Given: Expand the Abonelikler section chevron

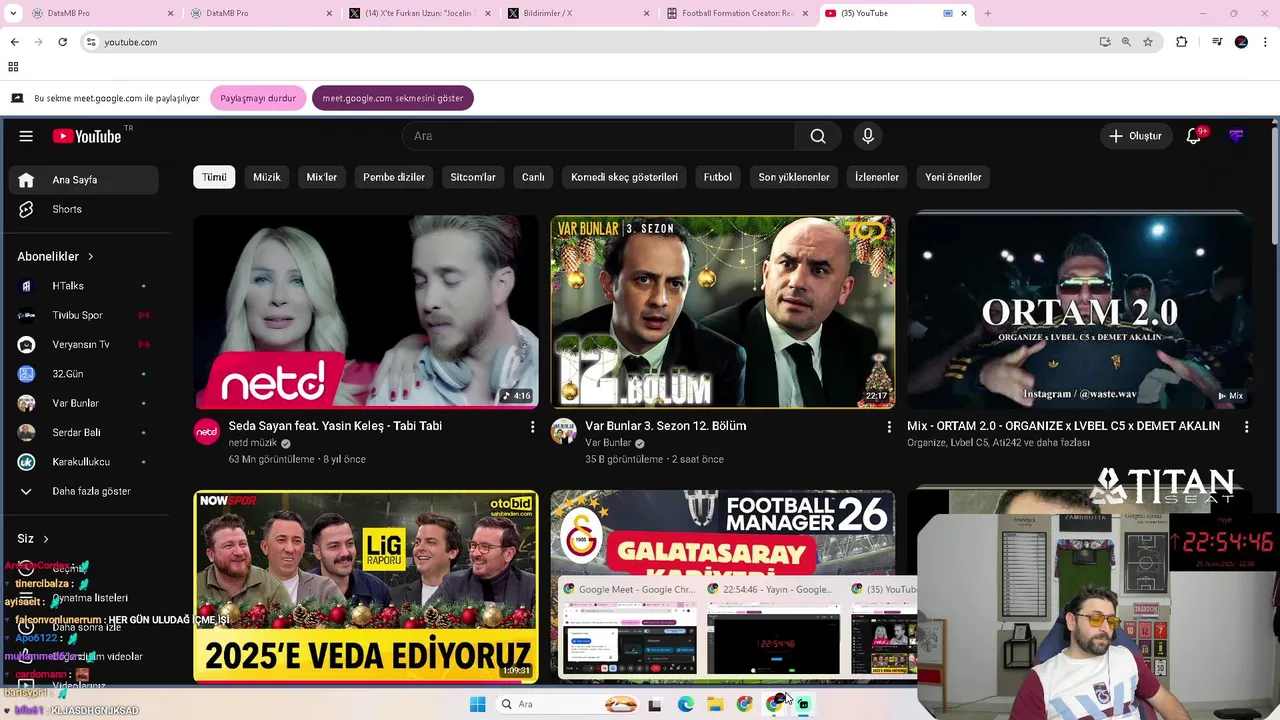Looking at the screenshot, I should (x=90, y=257).
